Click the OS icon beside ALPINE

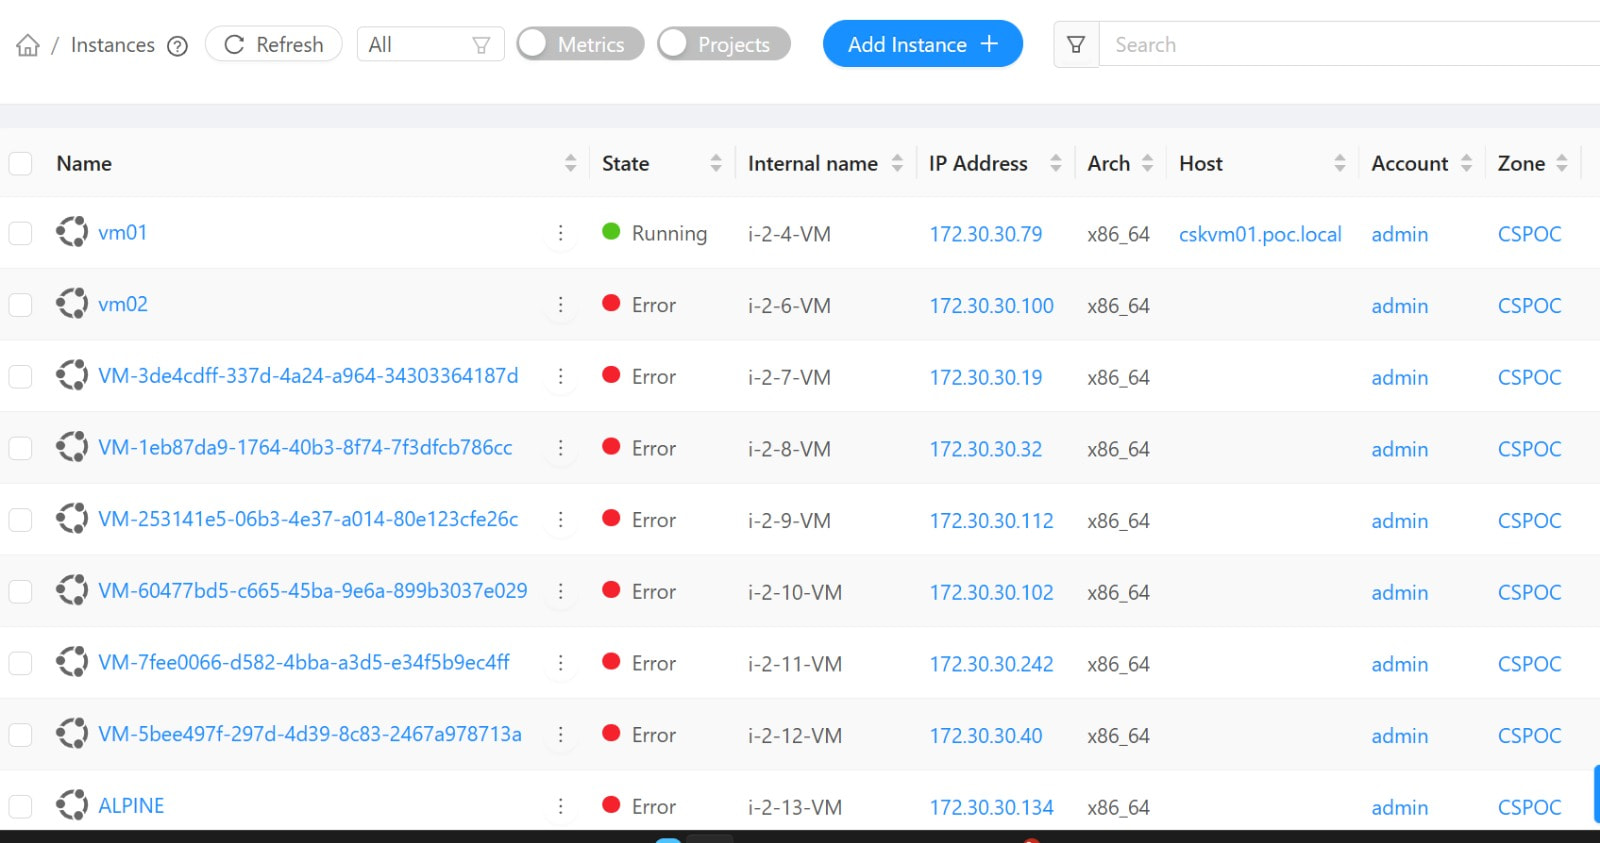[72, 805]
